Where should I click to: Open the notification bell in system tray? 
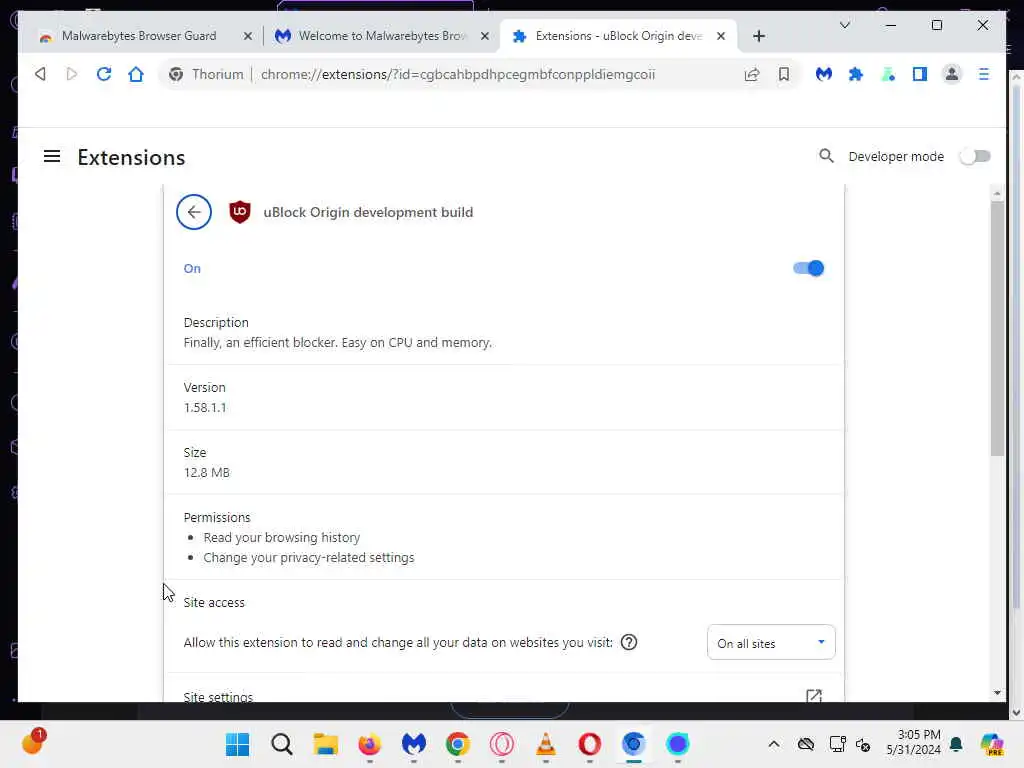[956, 744]
